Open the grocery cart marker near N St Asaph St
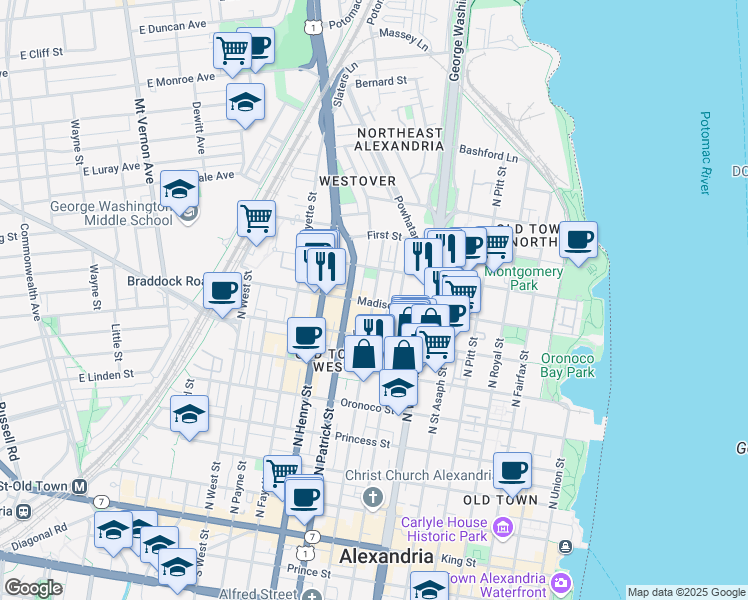The height and width of the screenshot is (600, 748). (437, 344)
